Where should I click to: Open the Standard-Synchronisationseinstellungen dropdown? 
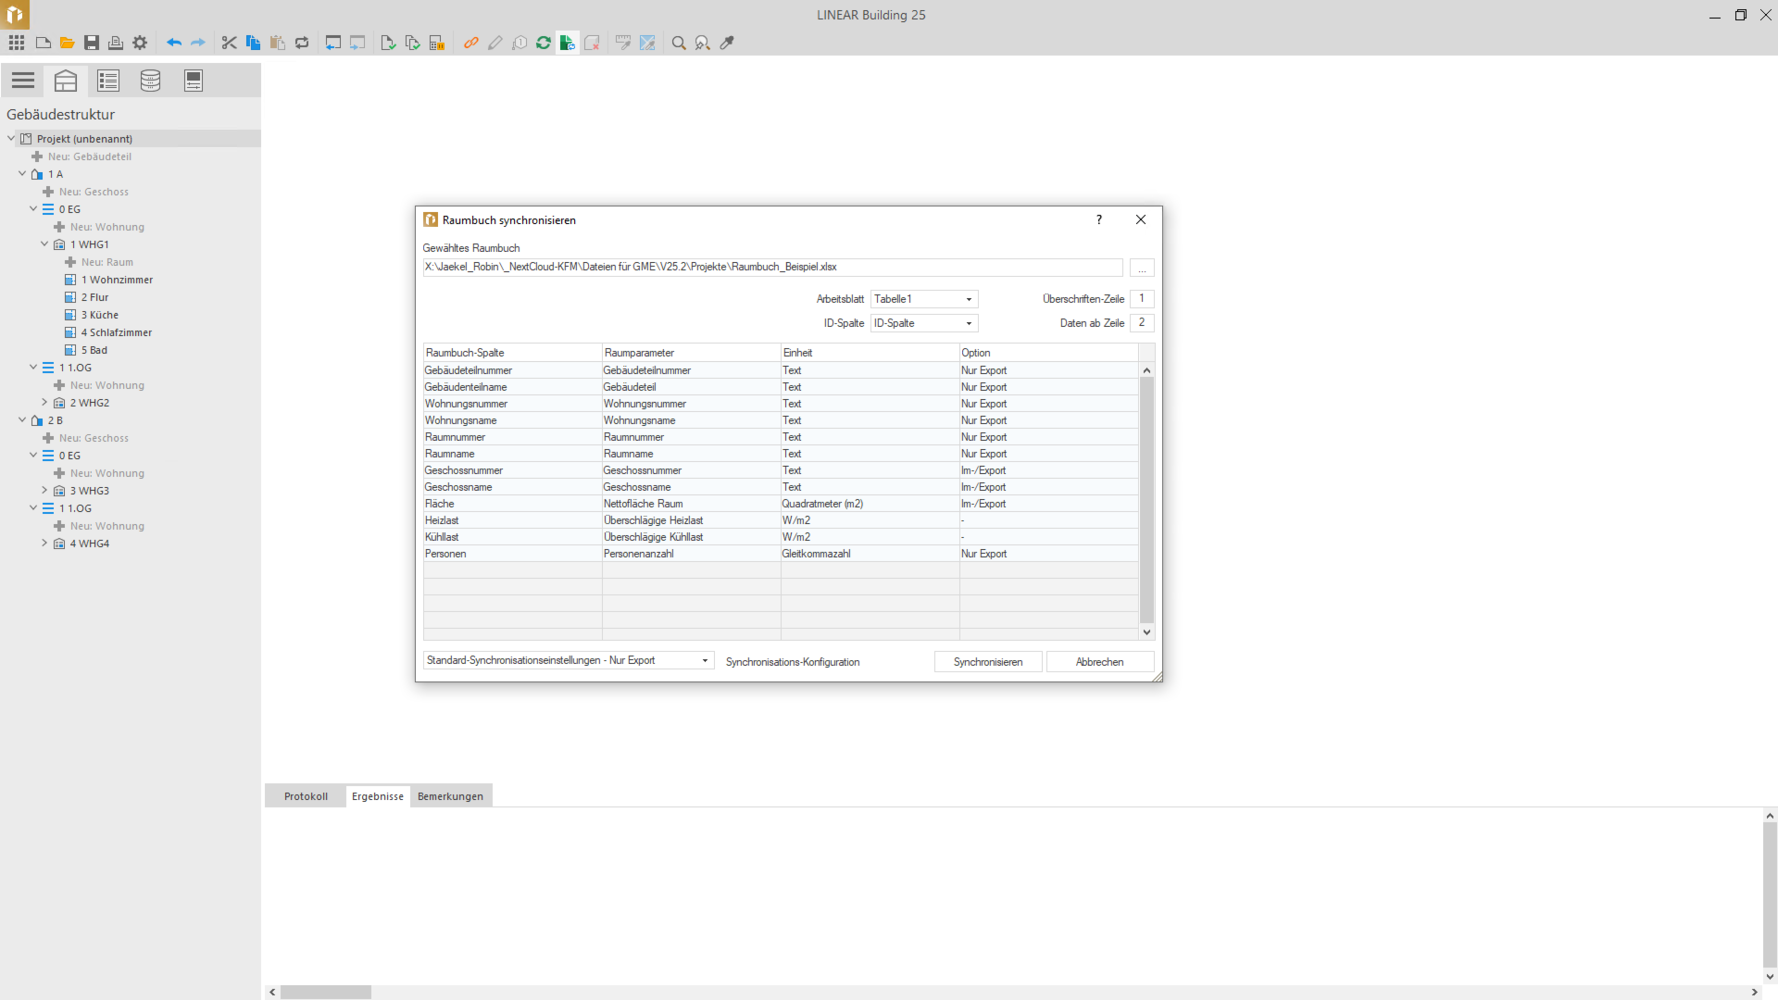pos(568,661)
